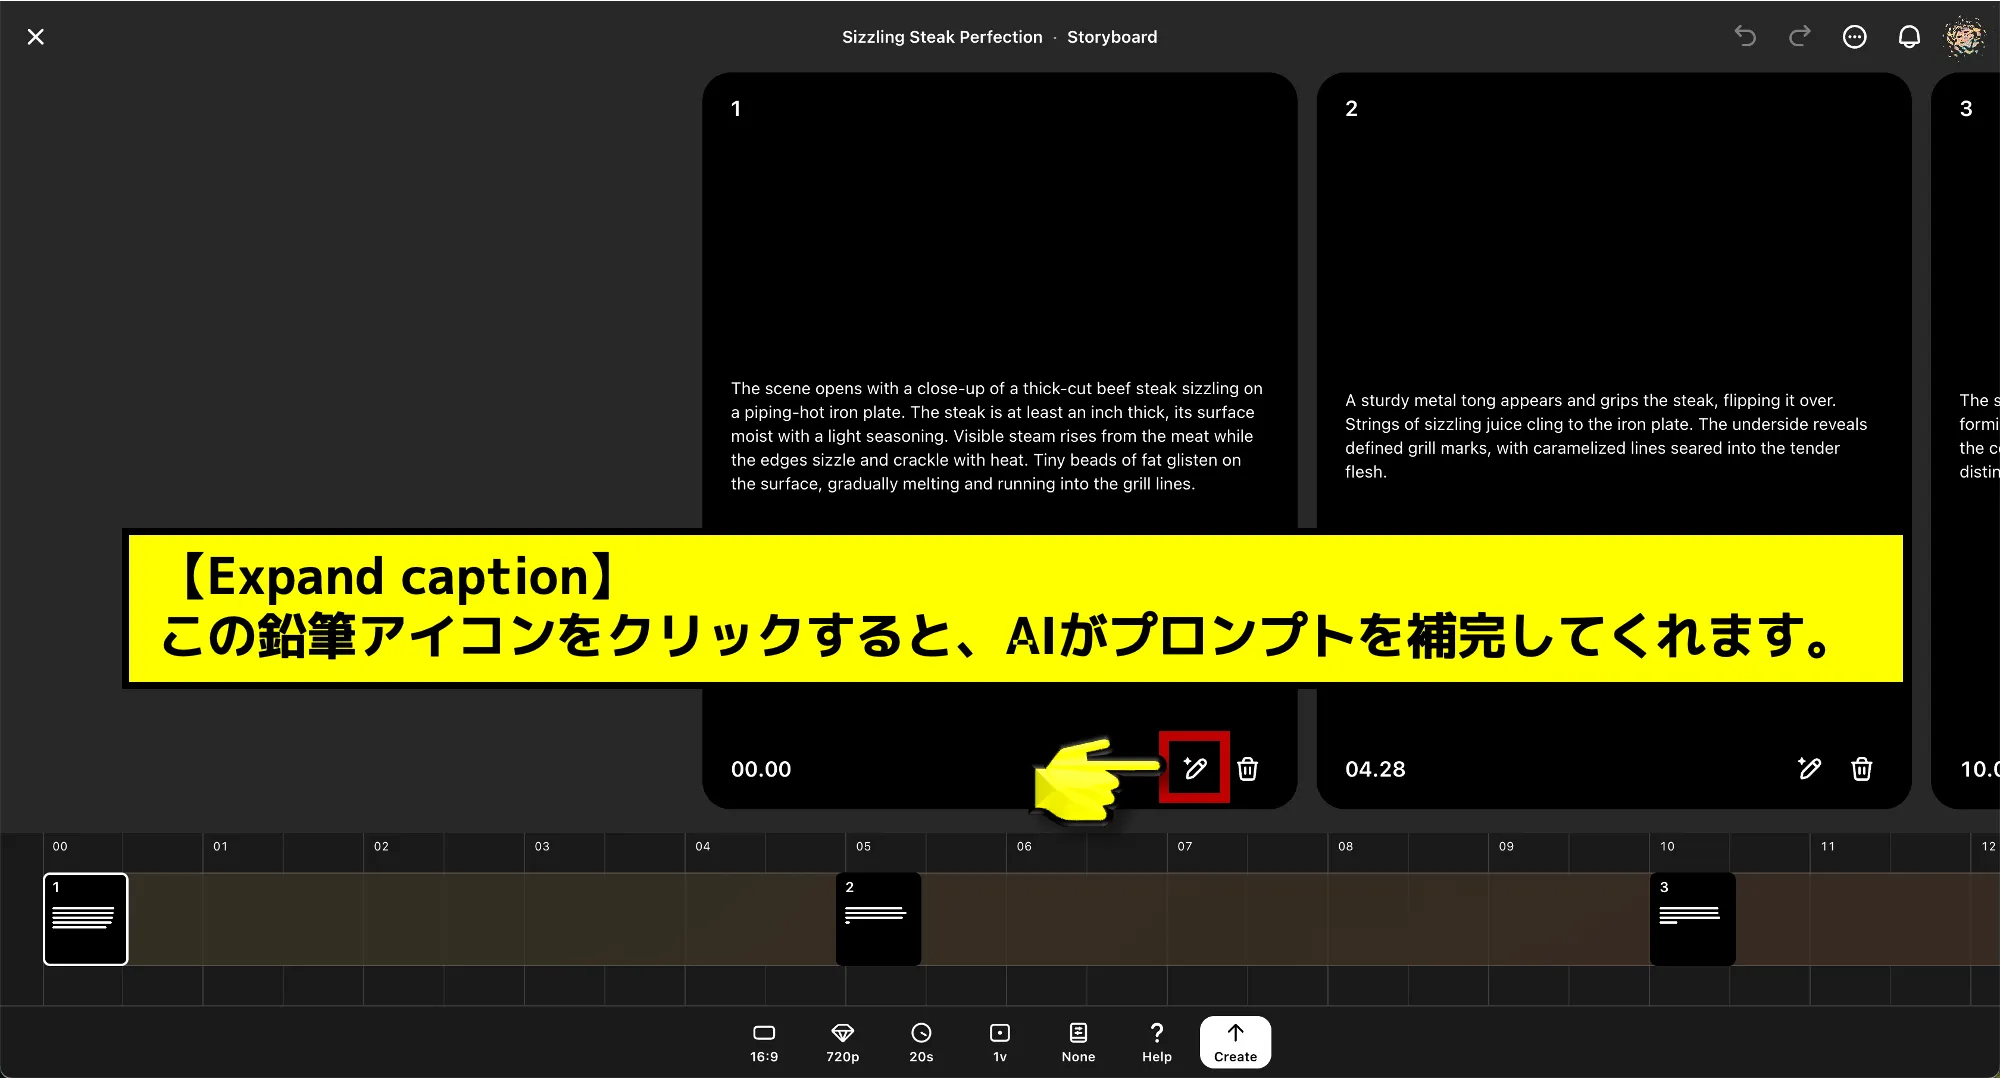2002x1081 pixels.
Task: Edit card 1 caption about steak sizzling
Action: tap(997, 436)
